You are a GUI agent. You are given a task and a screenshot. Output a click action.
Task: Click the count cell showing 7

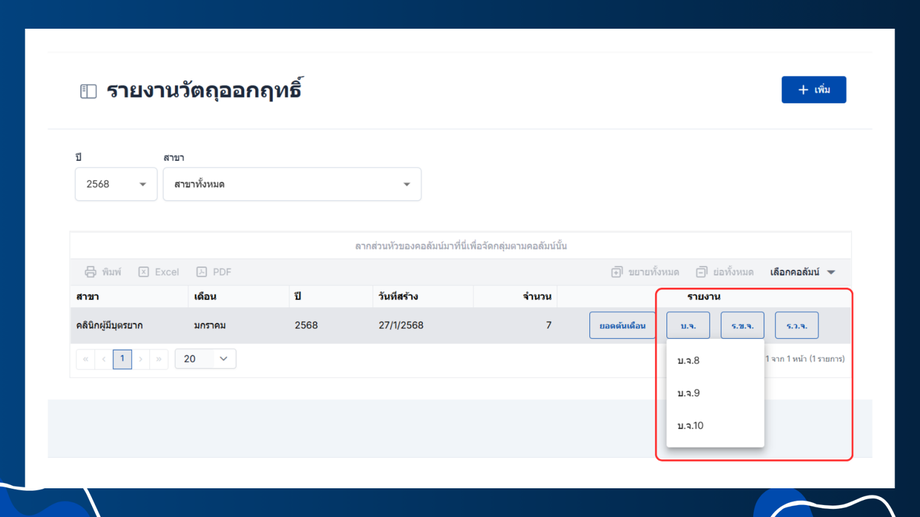[515, 325]
